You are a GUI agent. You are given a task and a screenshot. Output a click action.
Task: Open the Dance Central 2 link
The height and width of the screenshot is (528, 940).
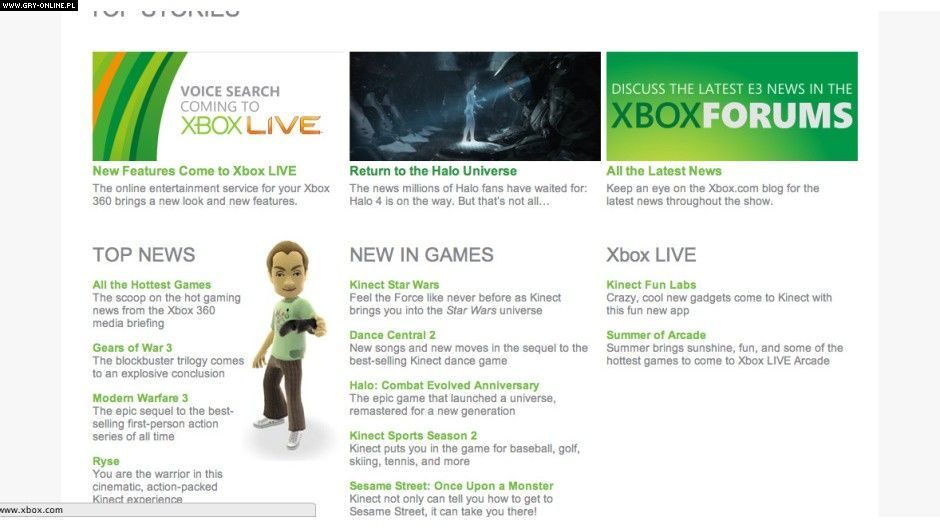point(392,335)
